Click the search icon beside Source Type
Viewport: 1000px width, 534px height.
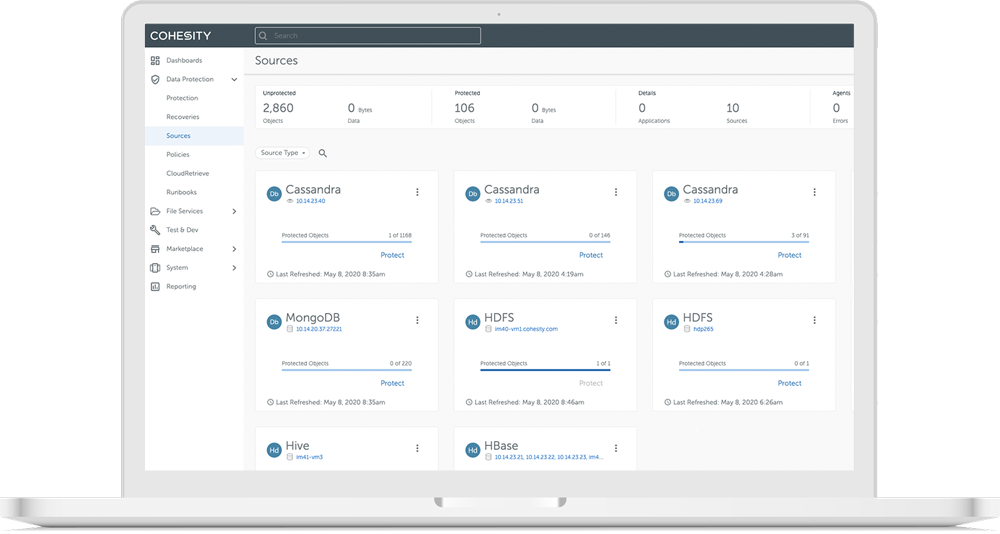[x=323, y=153]
